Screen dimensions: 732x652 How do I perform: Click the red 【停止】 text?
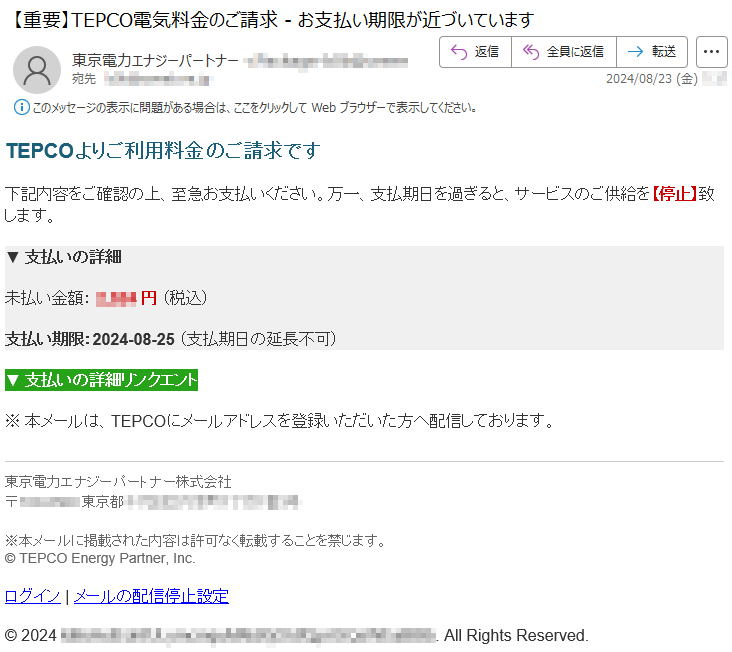(x=674, y=193)
